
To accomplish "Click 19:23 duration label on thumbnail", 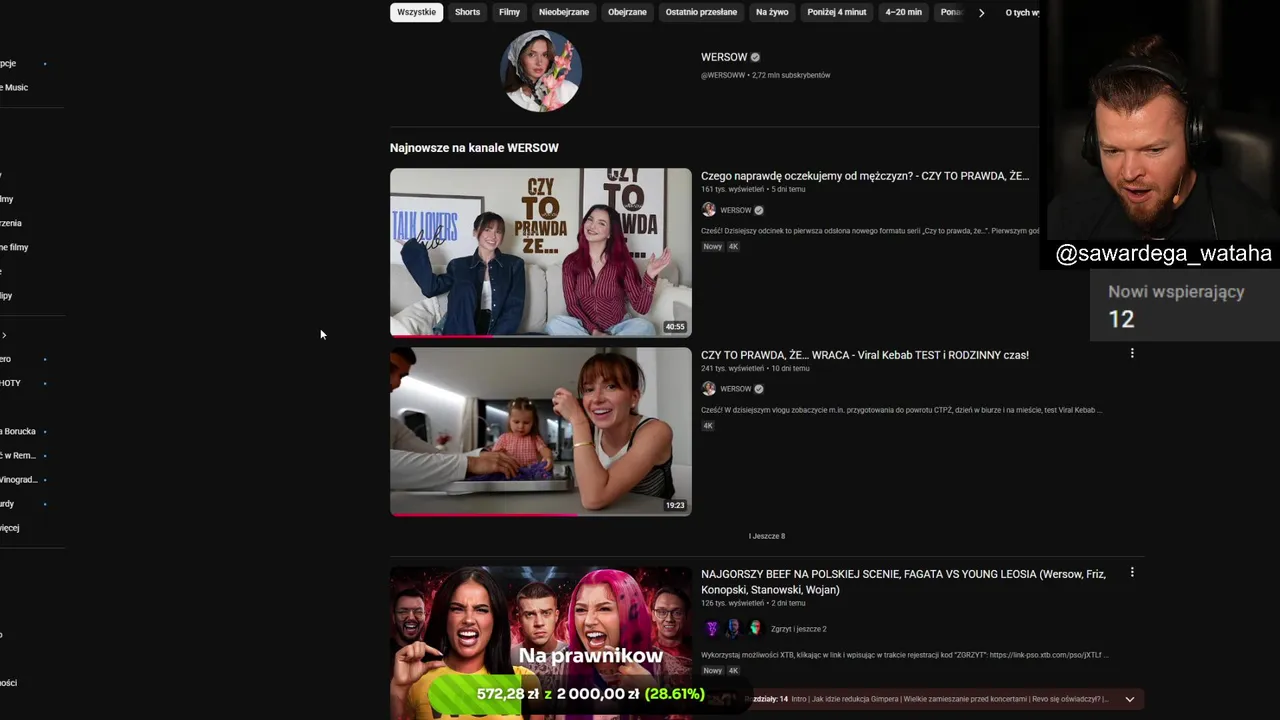I will tap(675, 506).
